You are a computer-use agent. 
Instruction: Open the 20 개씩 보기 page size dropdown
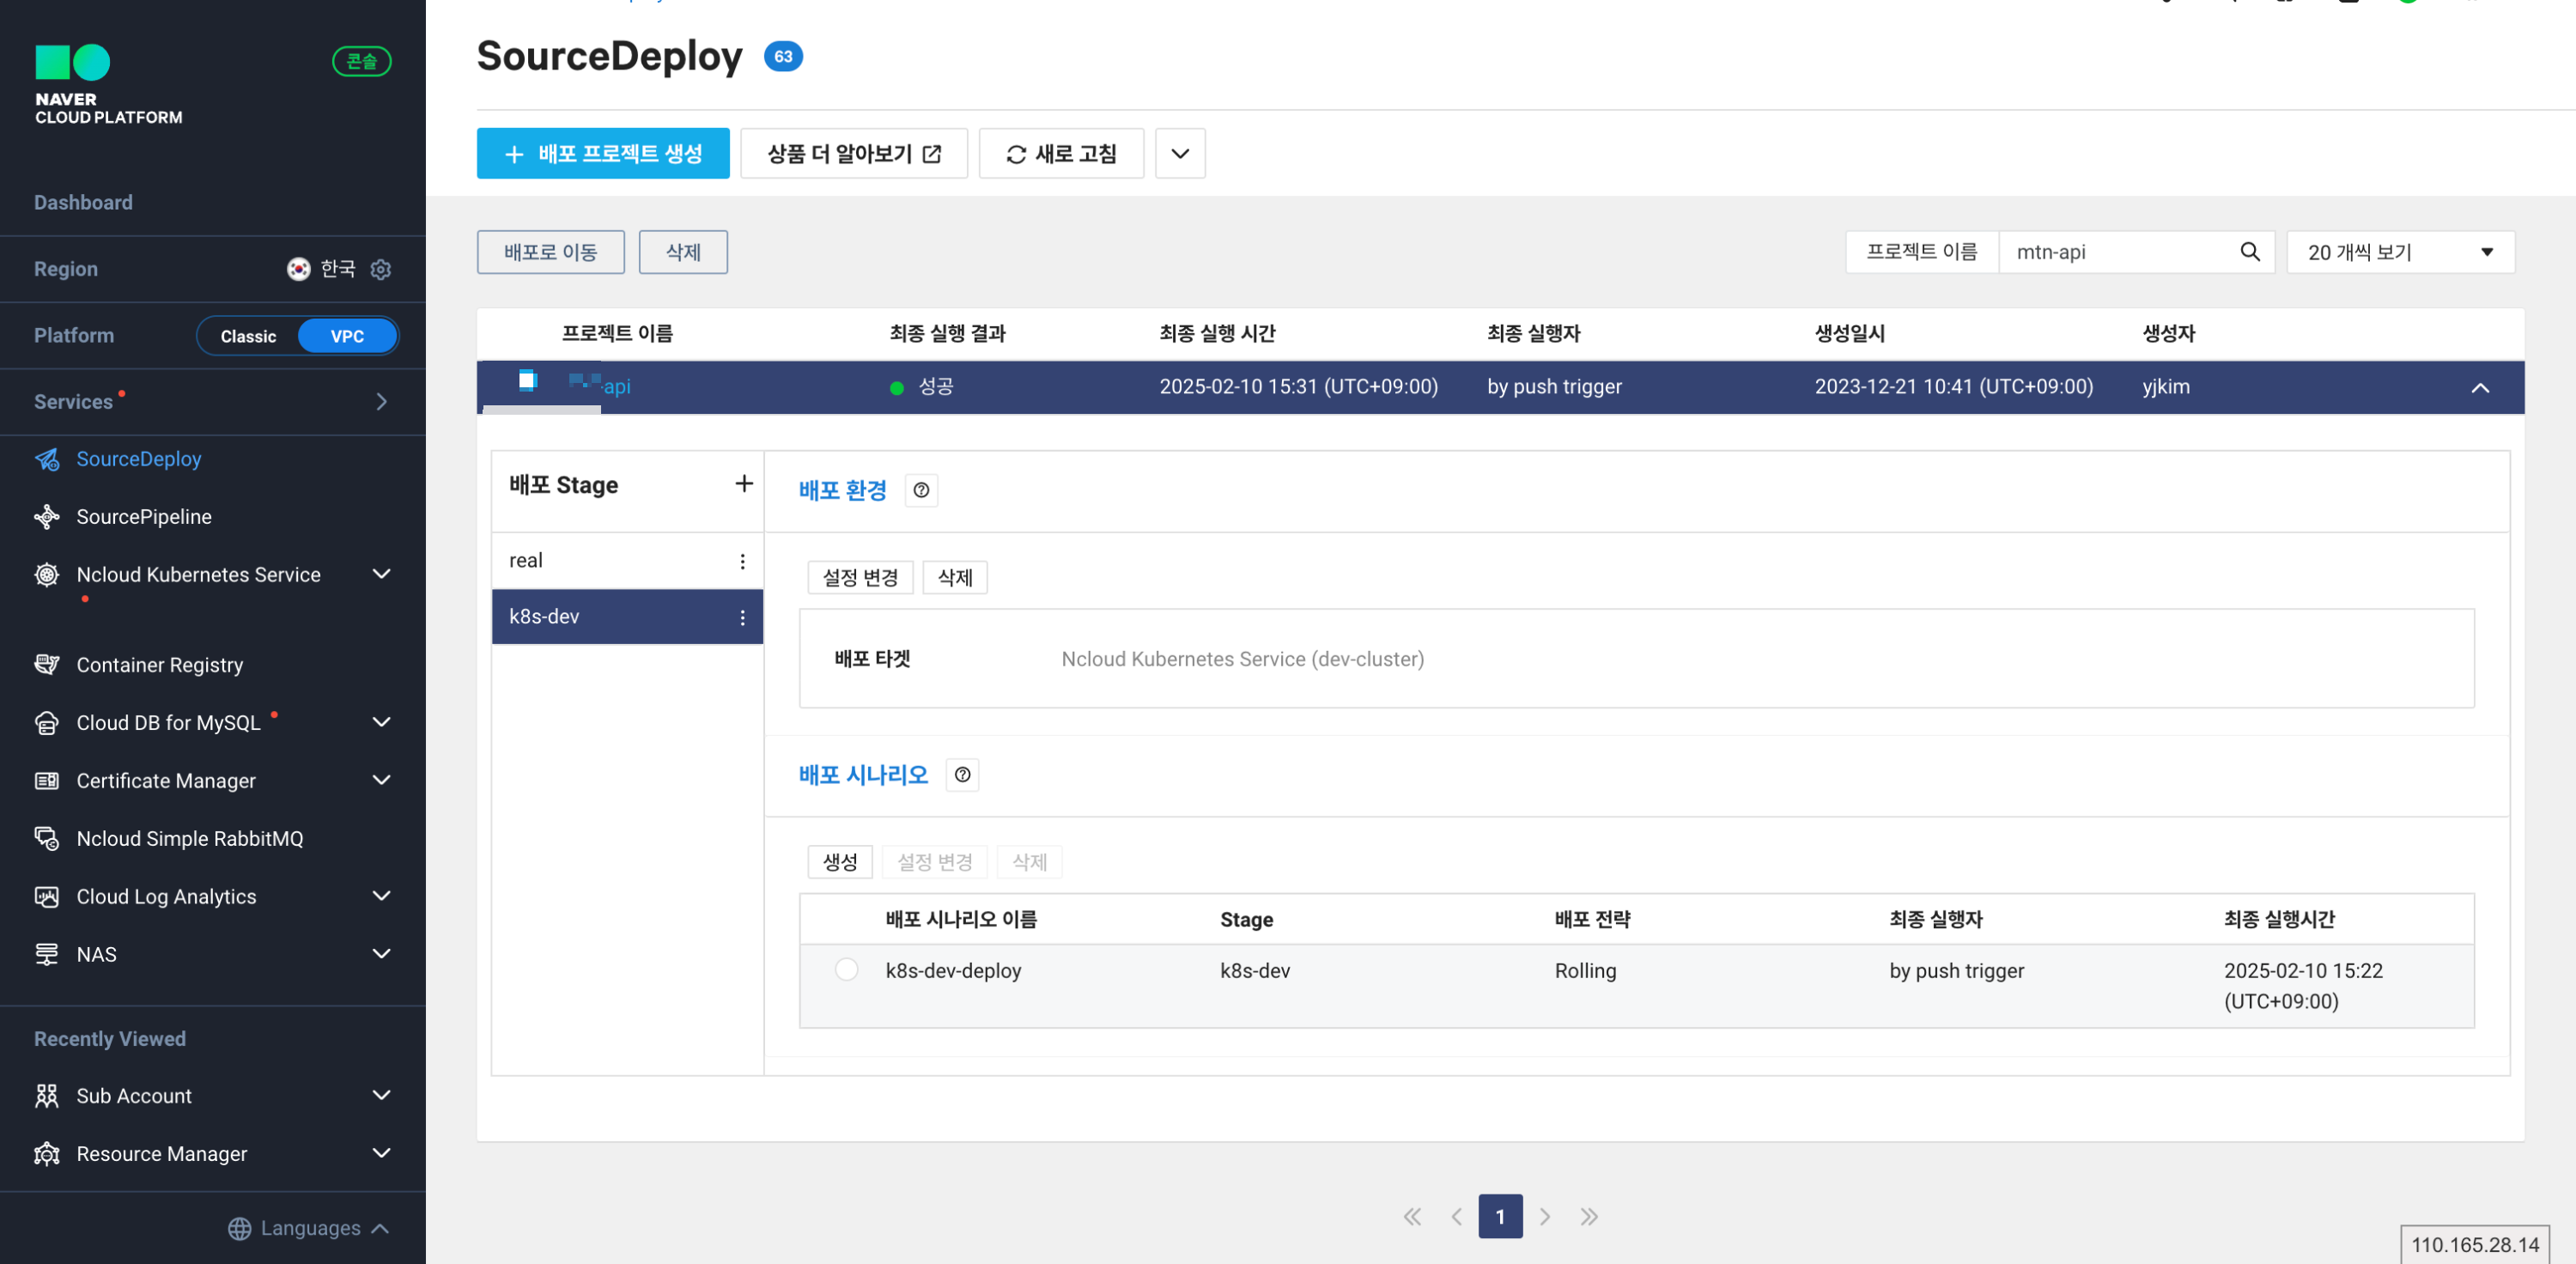click(2399, 252)
